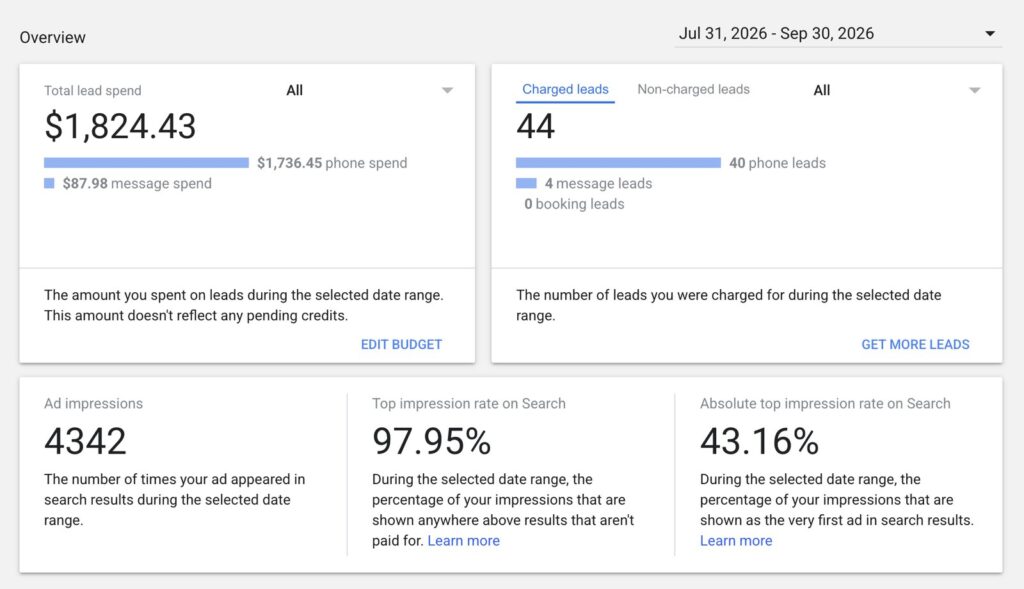The height and width of the screenshot is (589, 1024).
Task: Click the $1,736.45 phone spend text
Action: (x=332, y=163)
